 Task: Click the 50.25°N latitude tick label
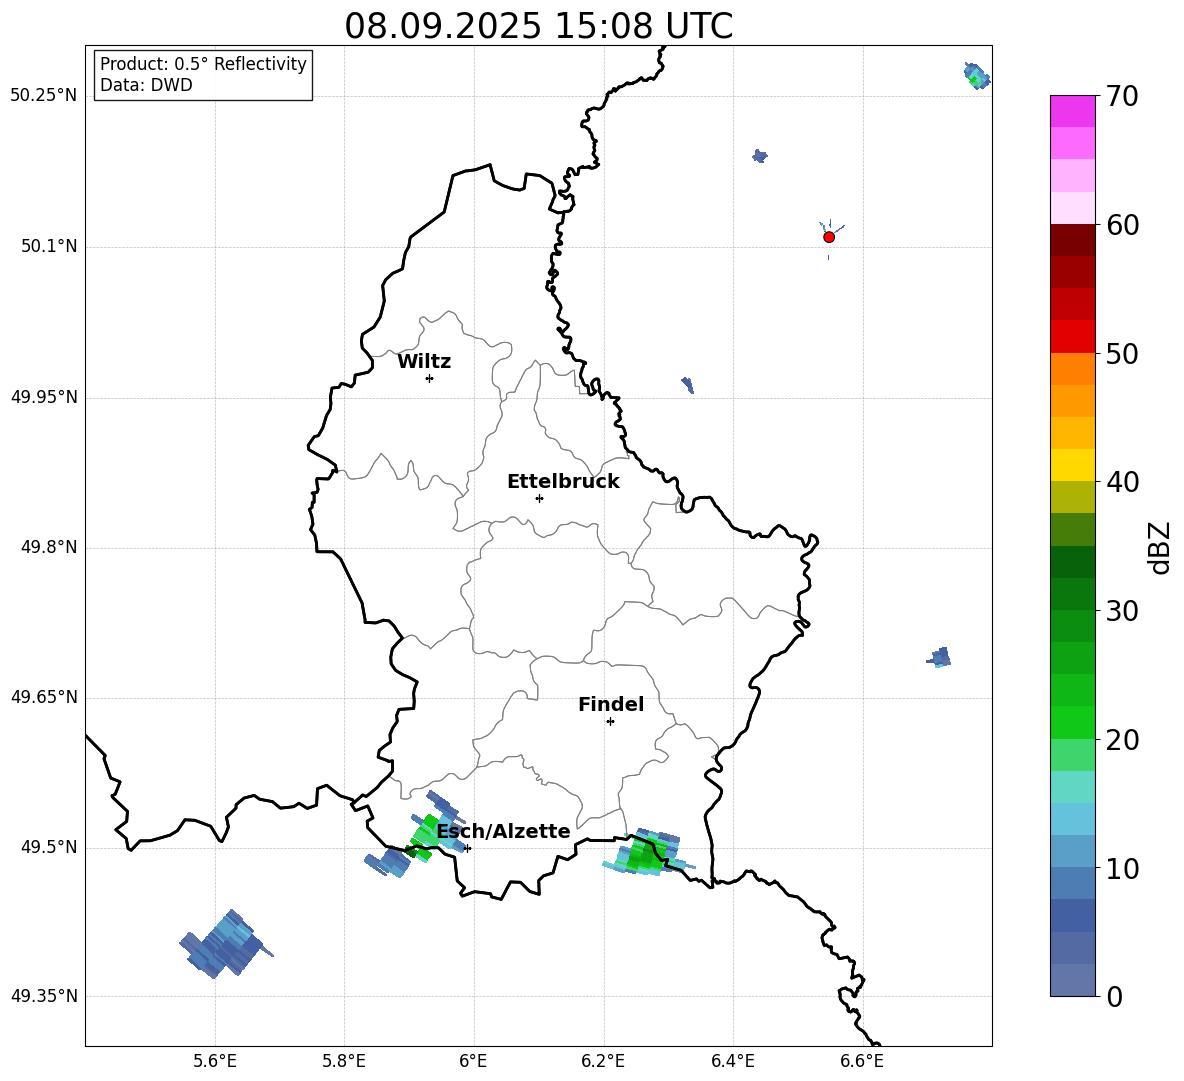click(x=43, y=96)
